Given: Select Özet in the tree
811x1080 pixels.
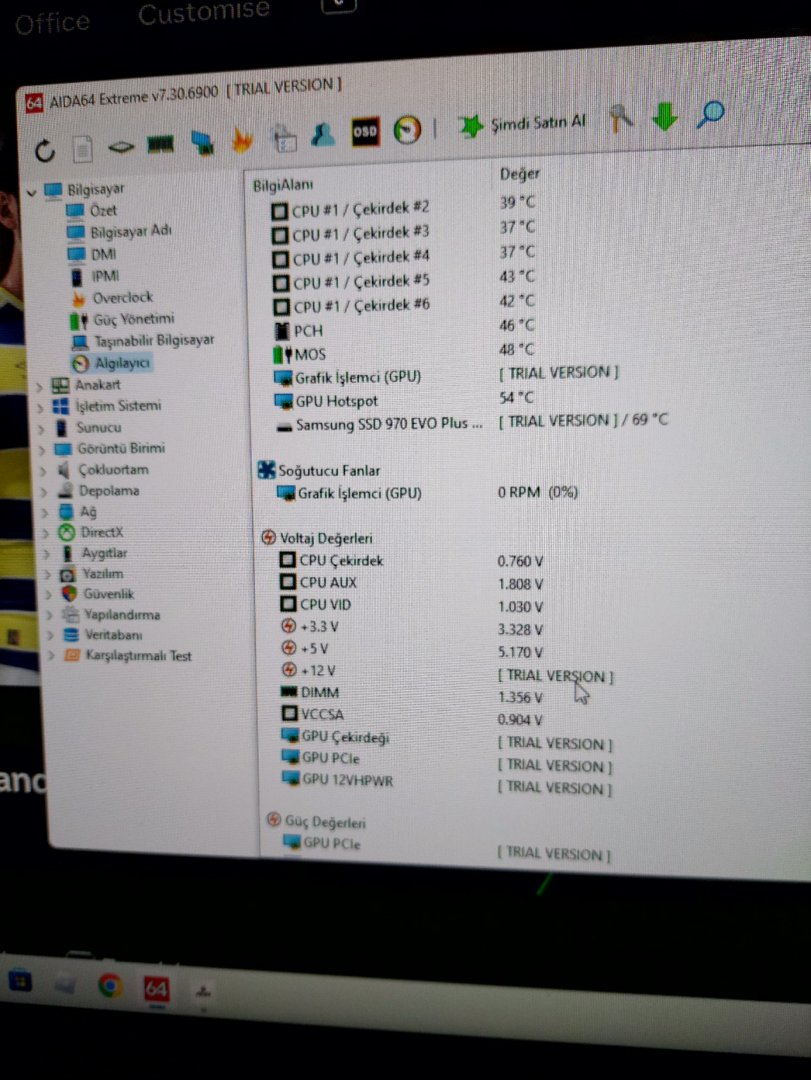Looking at the screenshot, I should click(x=103, y=210).
